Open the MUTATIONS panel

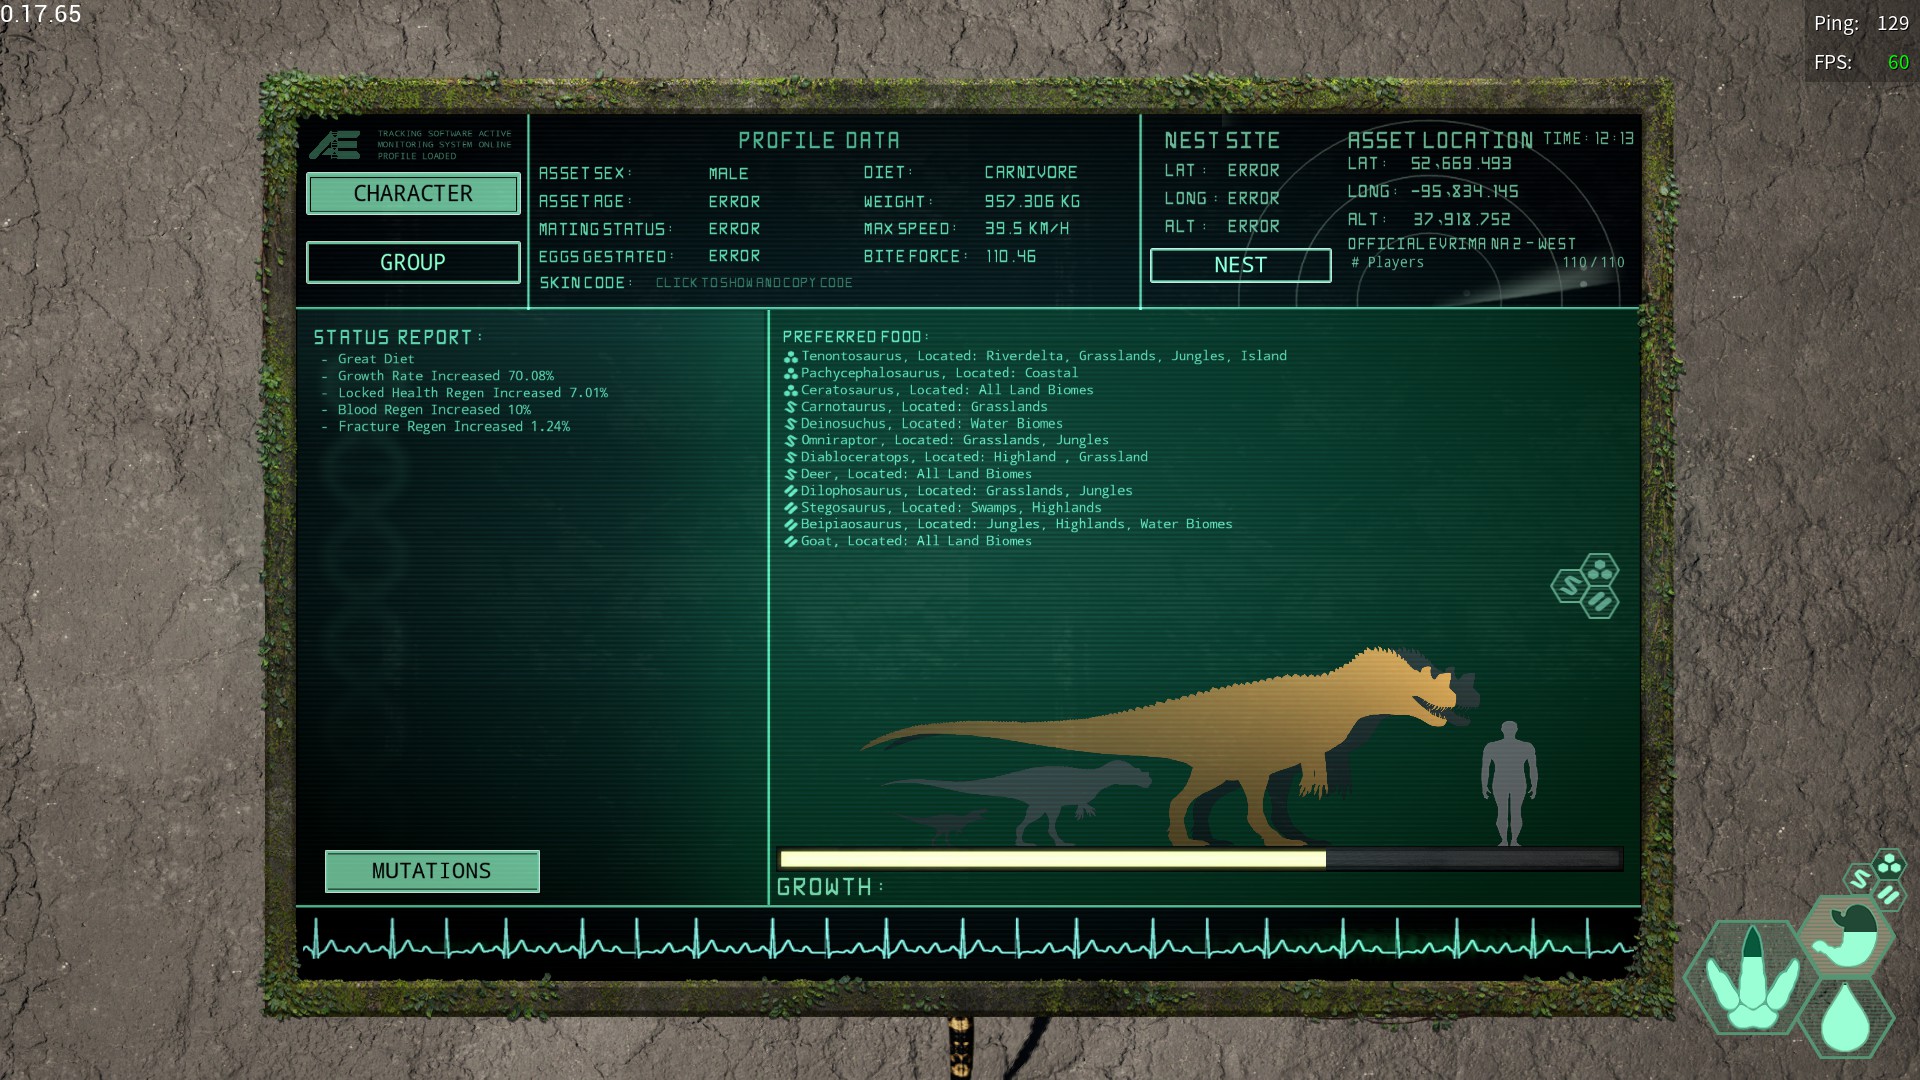(432, 871)
